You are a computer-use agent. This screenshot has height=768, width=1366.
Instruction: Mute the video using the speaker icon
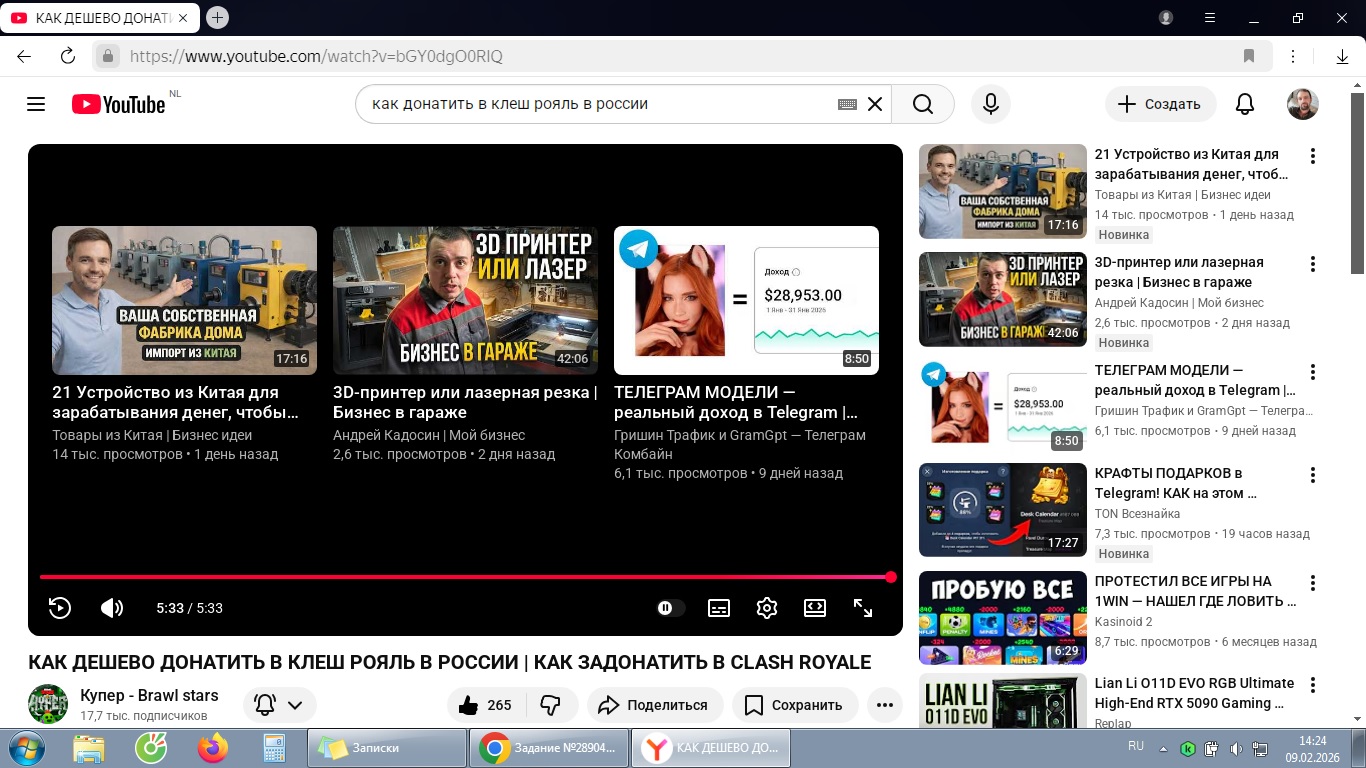(112, 608)
